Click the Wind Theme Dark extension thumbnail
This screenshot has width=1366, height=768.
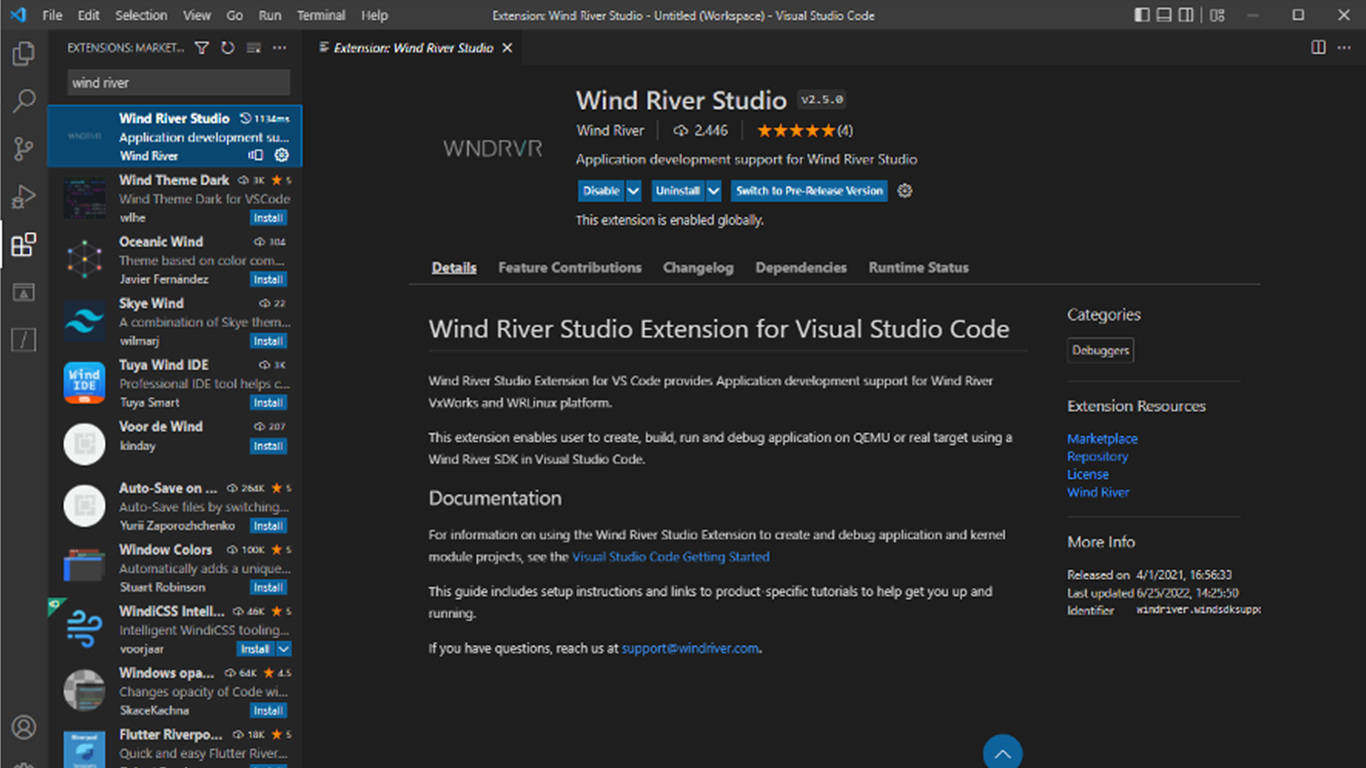click(x=84, y=198)
